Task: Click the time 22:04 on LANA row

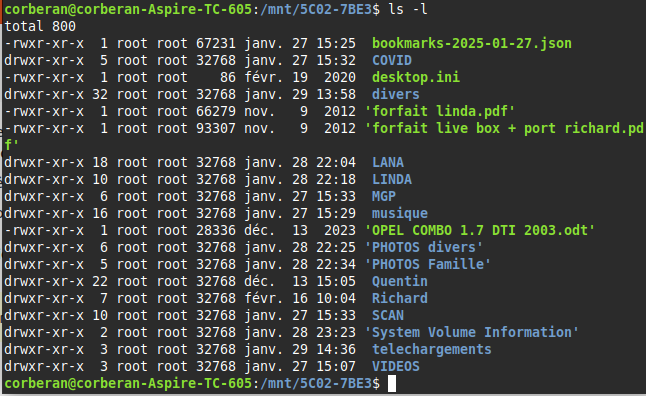Action: pos(336,162)
